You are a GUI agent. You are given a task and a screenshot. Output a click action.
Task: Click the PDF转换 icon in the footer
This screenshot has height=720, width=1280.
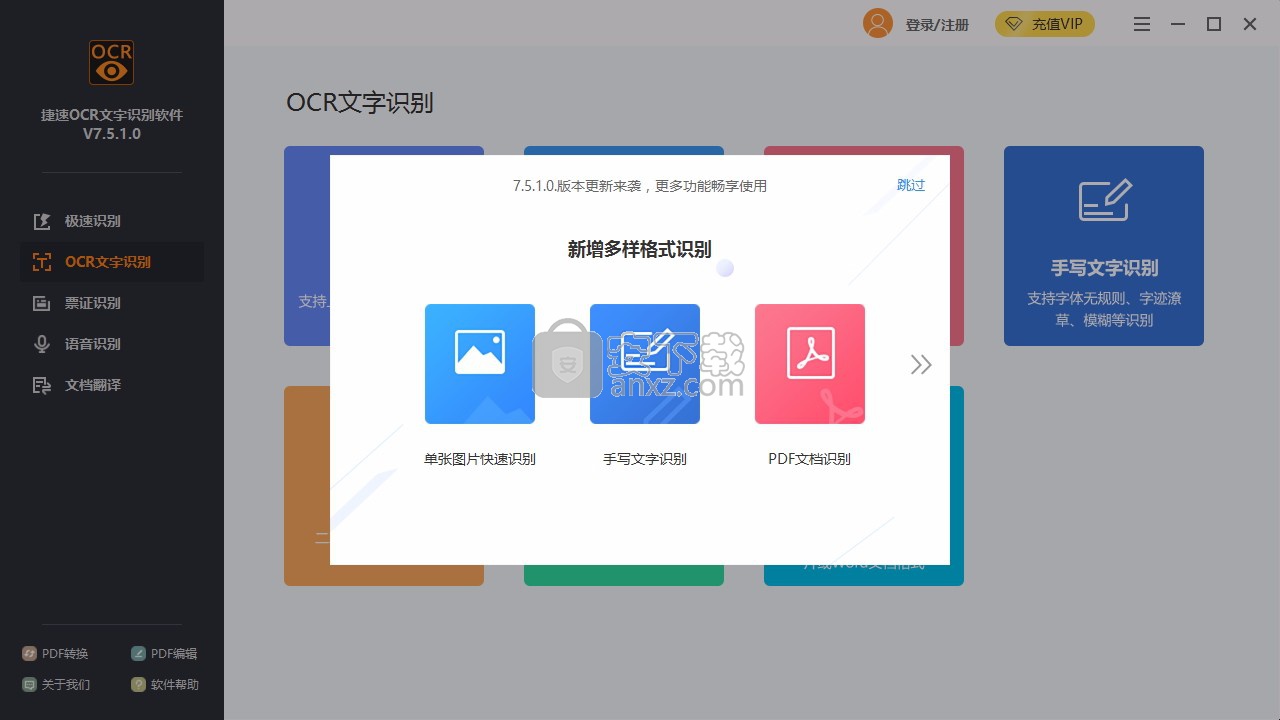pos(29,654)
